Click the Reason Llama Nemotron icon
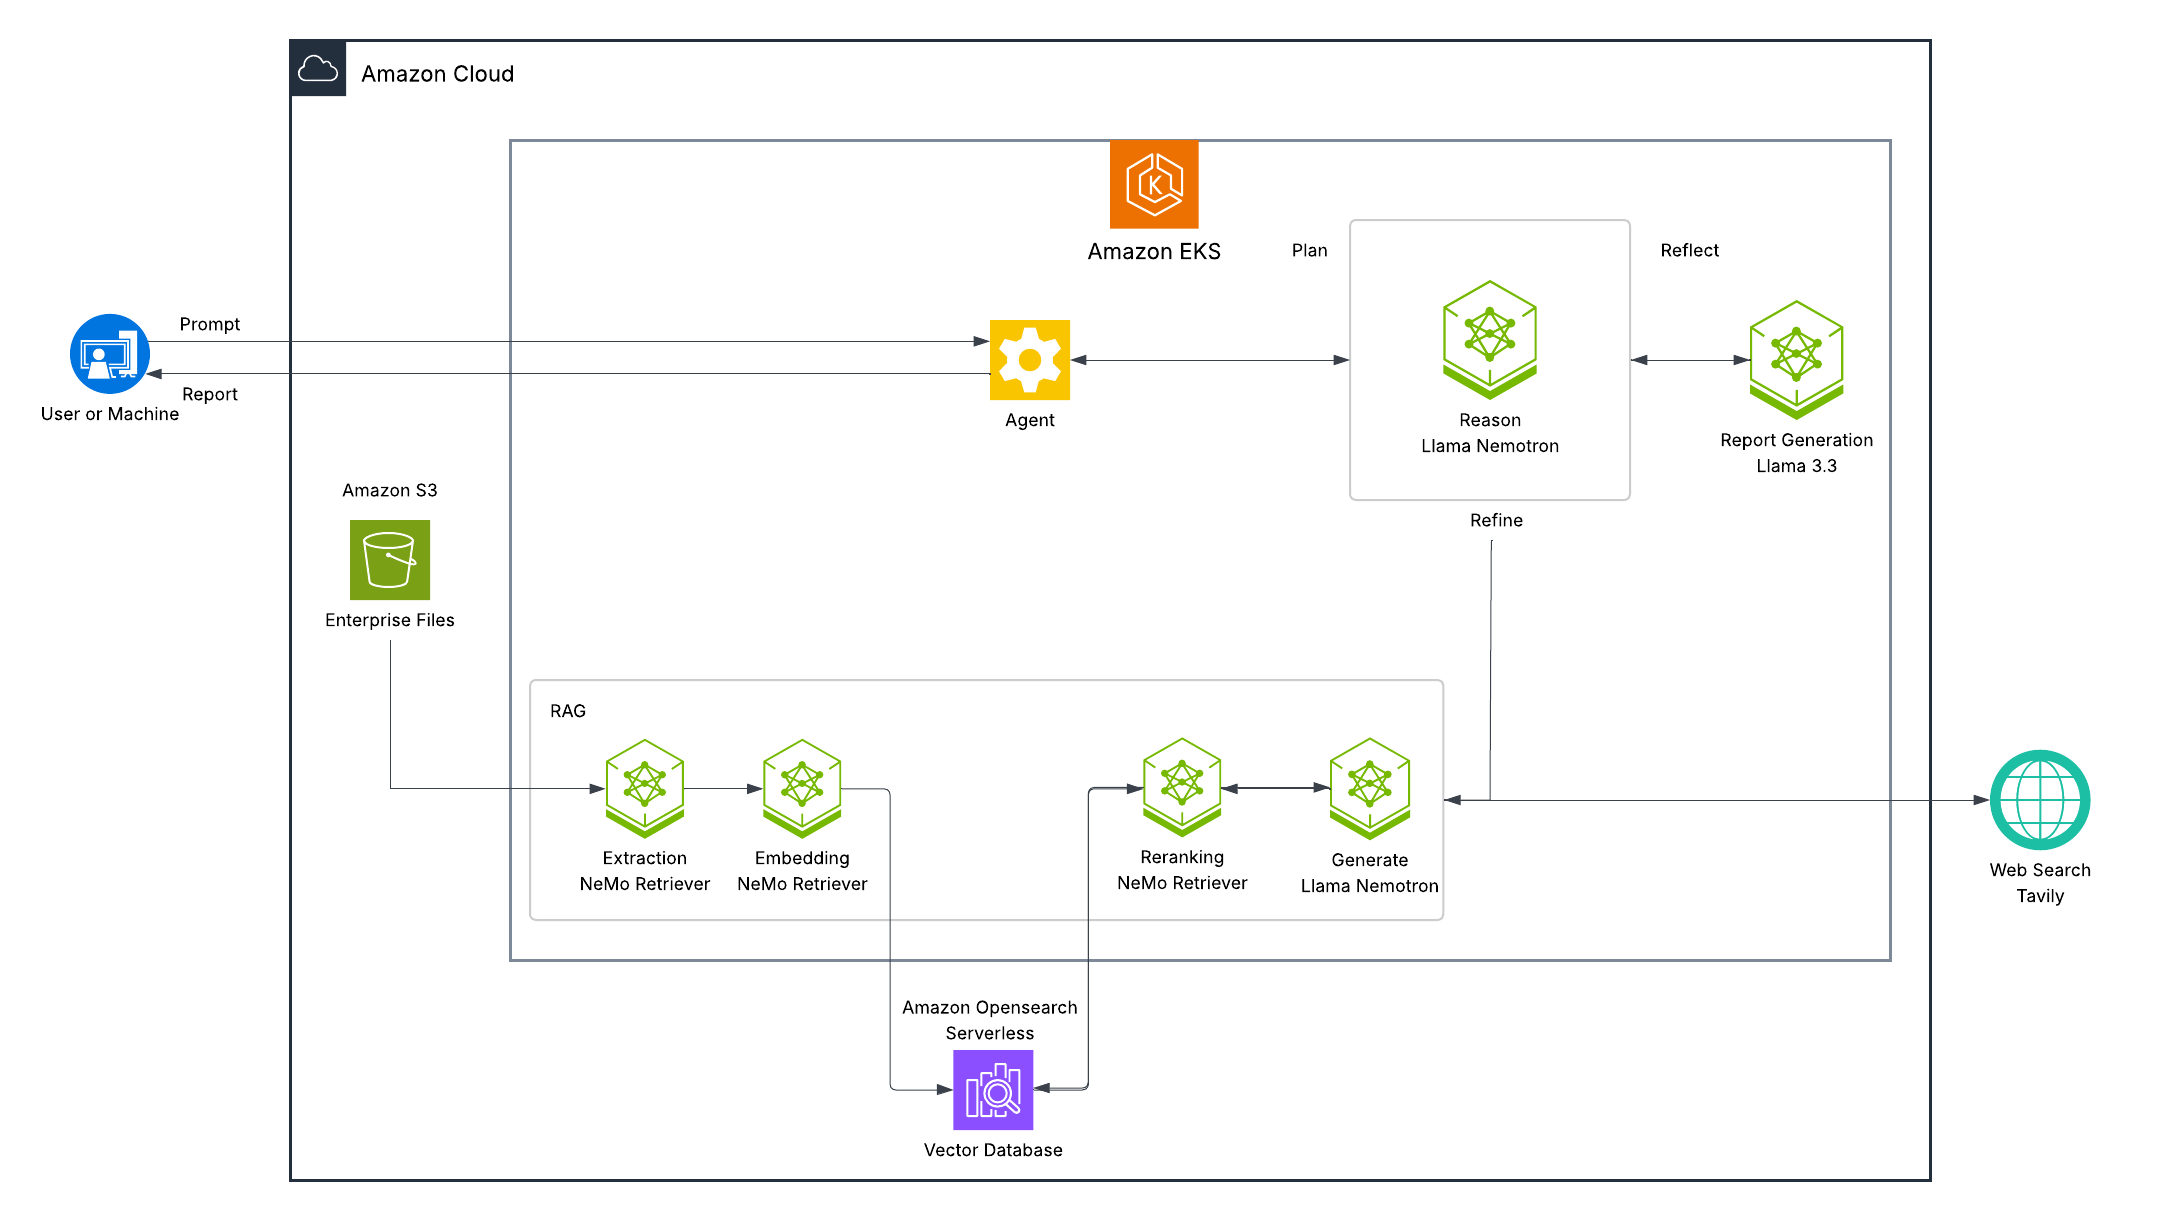The image size is (2161, 1220). click(1489, 340)
